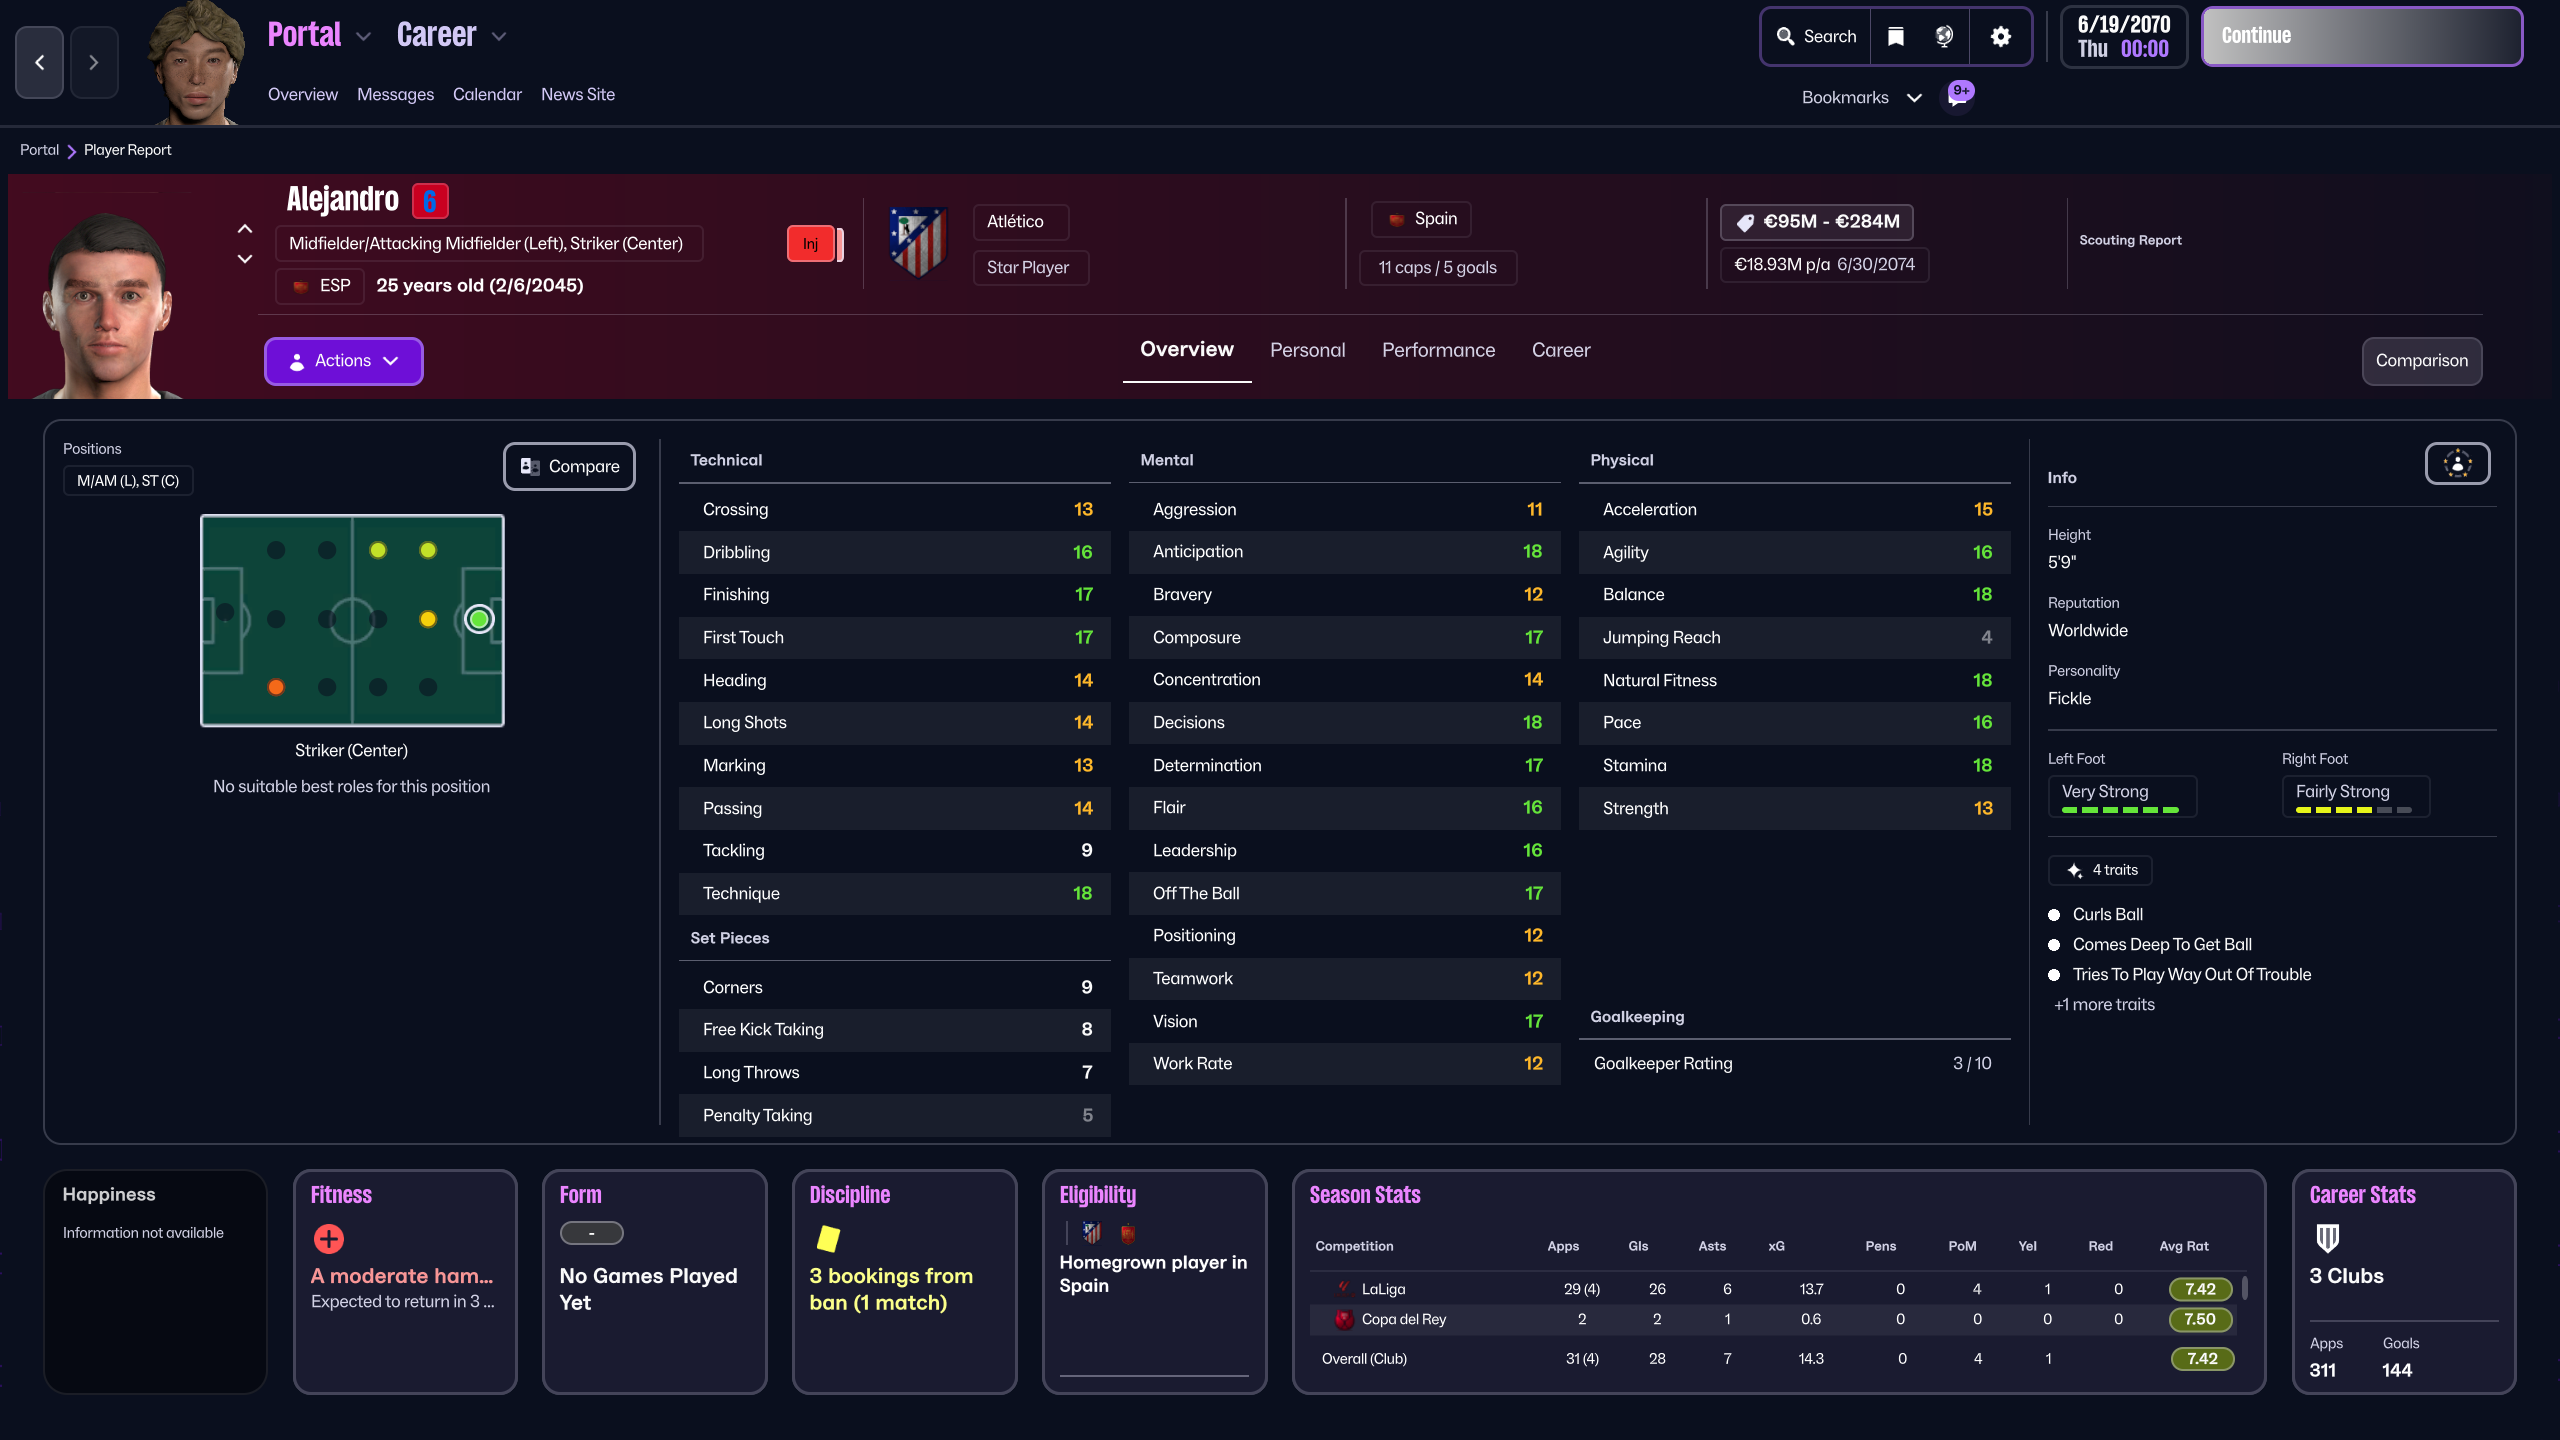Open the globe world icon
Image resolution: width=2560 pixels, height=1440 pixels.
click(x=1944, y=37)
